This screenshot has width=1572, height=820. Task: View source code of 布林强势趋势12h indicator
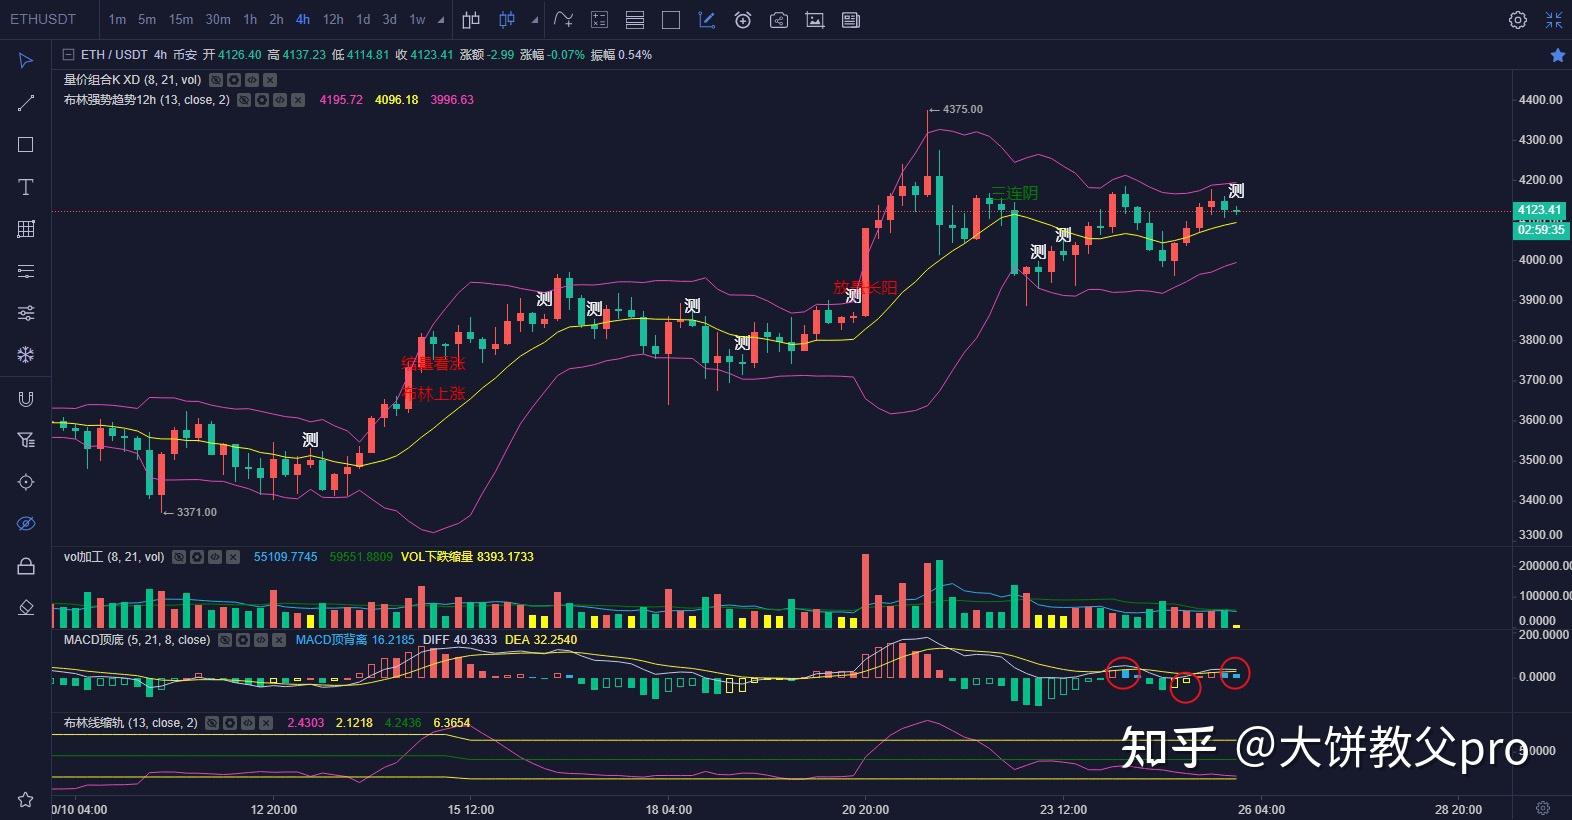coord(280,100)
